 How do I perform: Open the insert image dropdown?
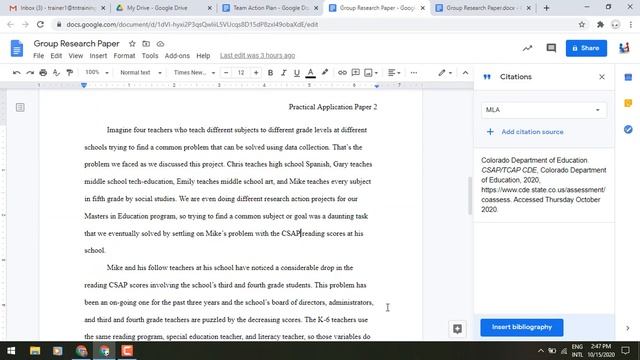tap(371, 73)
